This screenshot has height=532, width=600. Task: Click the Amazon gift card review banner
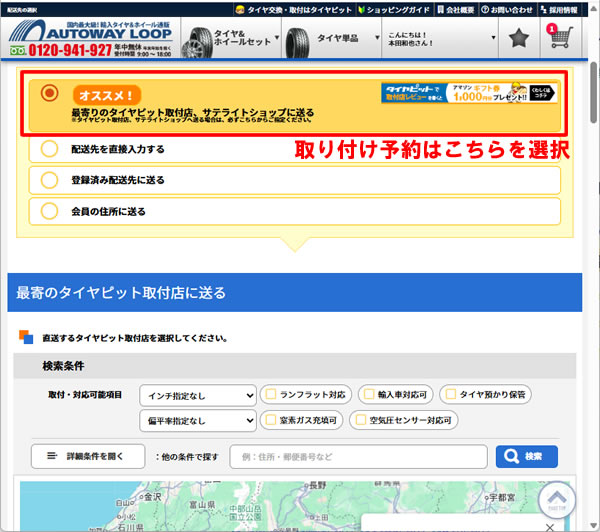[x=469, y=93]
